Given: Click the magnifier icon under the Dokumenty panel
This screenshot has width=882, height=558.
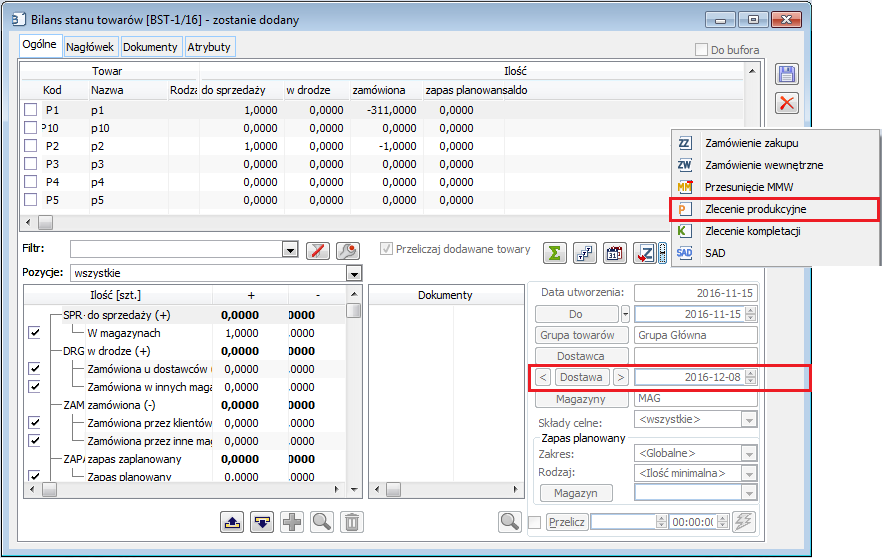Looking at the screenshot, I should [x=510, y=521].
